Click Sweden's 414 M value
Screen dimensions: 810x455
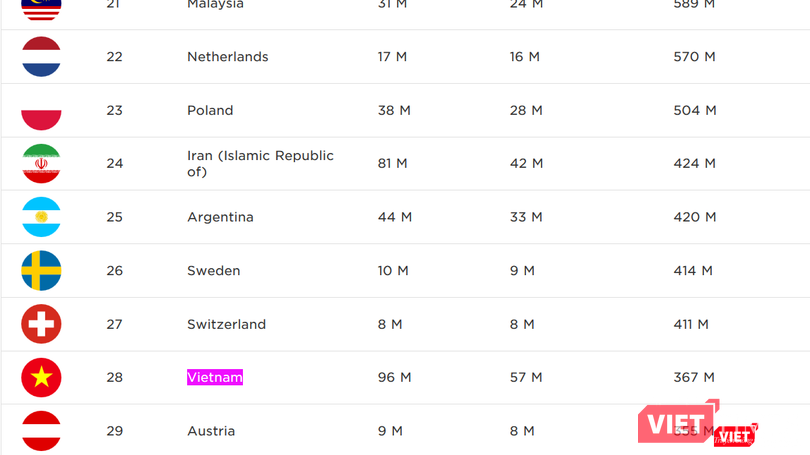pyautogui.click(x=693, y=270)
